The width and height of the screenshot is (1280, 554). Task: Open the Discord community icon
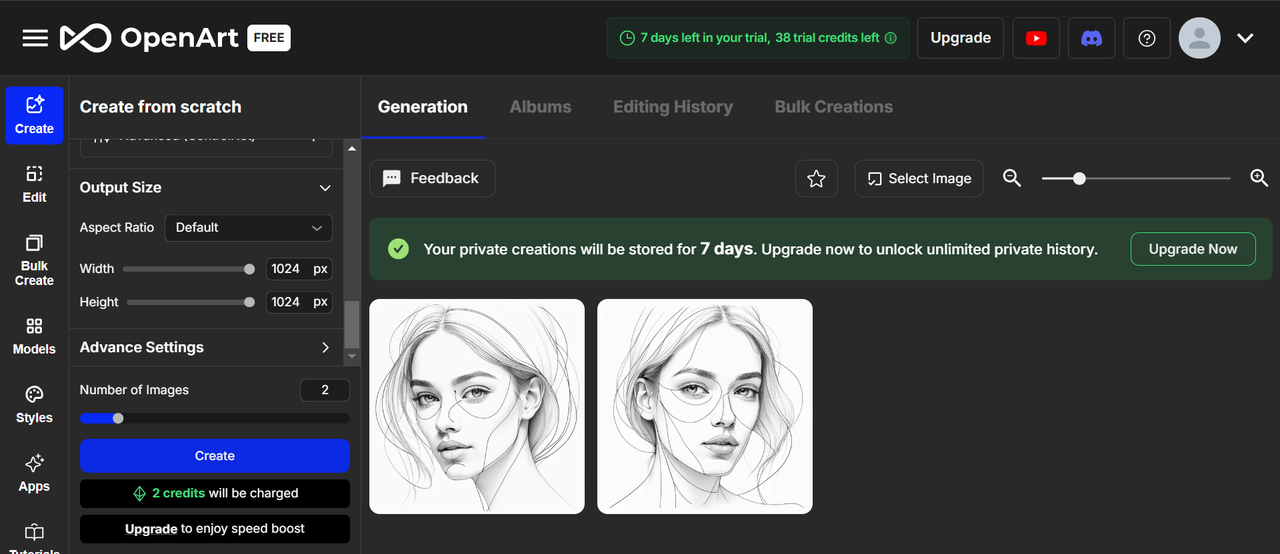[x=1091, y=38]
